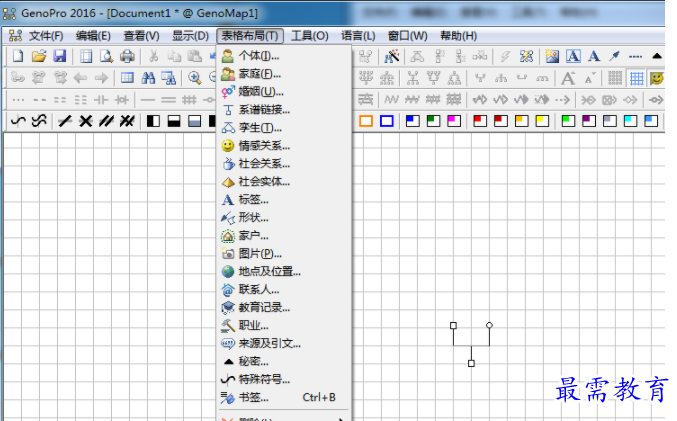Viewport: 677px width, 421px height.
Task: Pick the blue outlined square swatch
Action: point(386,121)
